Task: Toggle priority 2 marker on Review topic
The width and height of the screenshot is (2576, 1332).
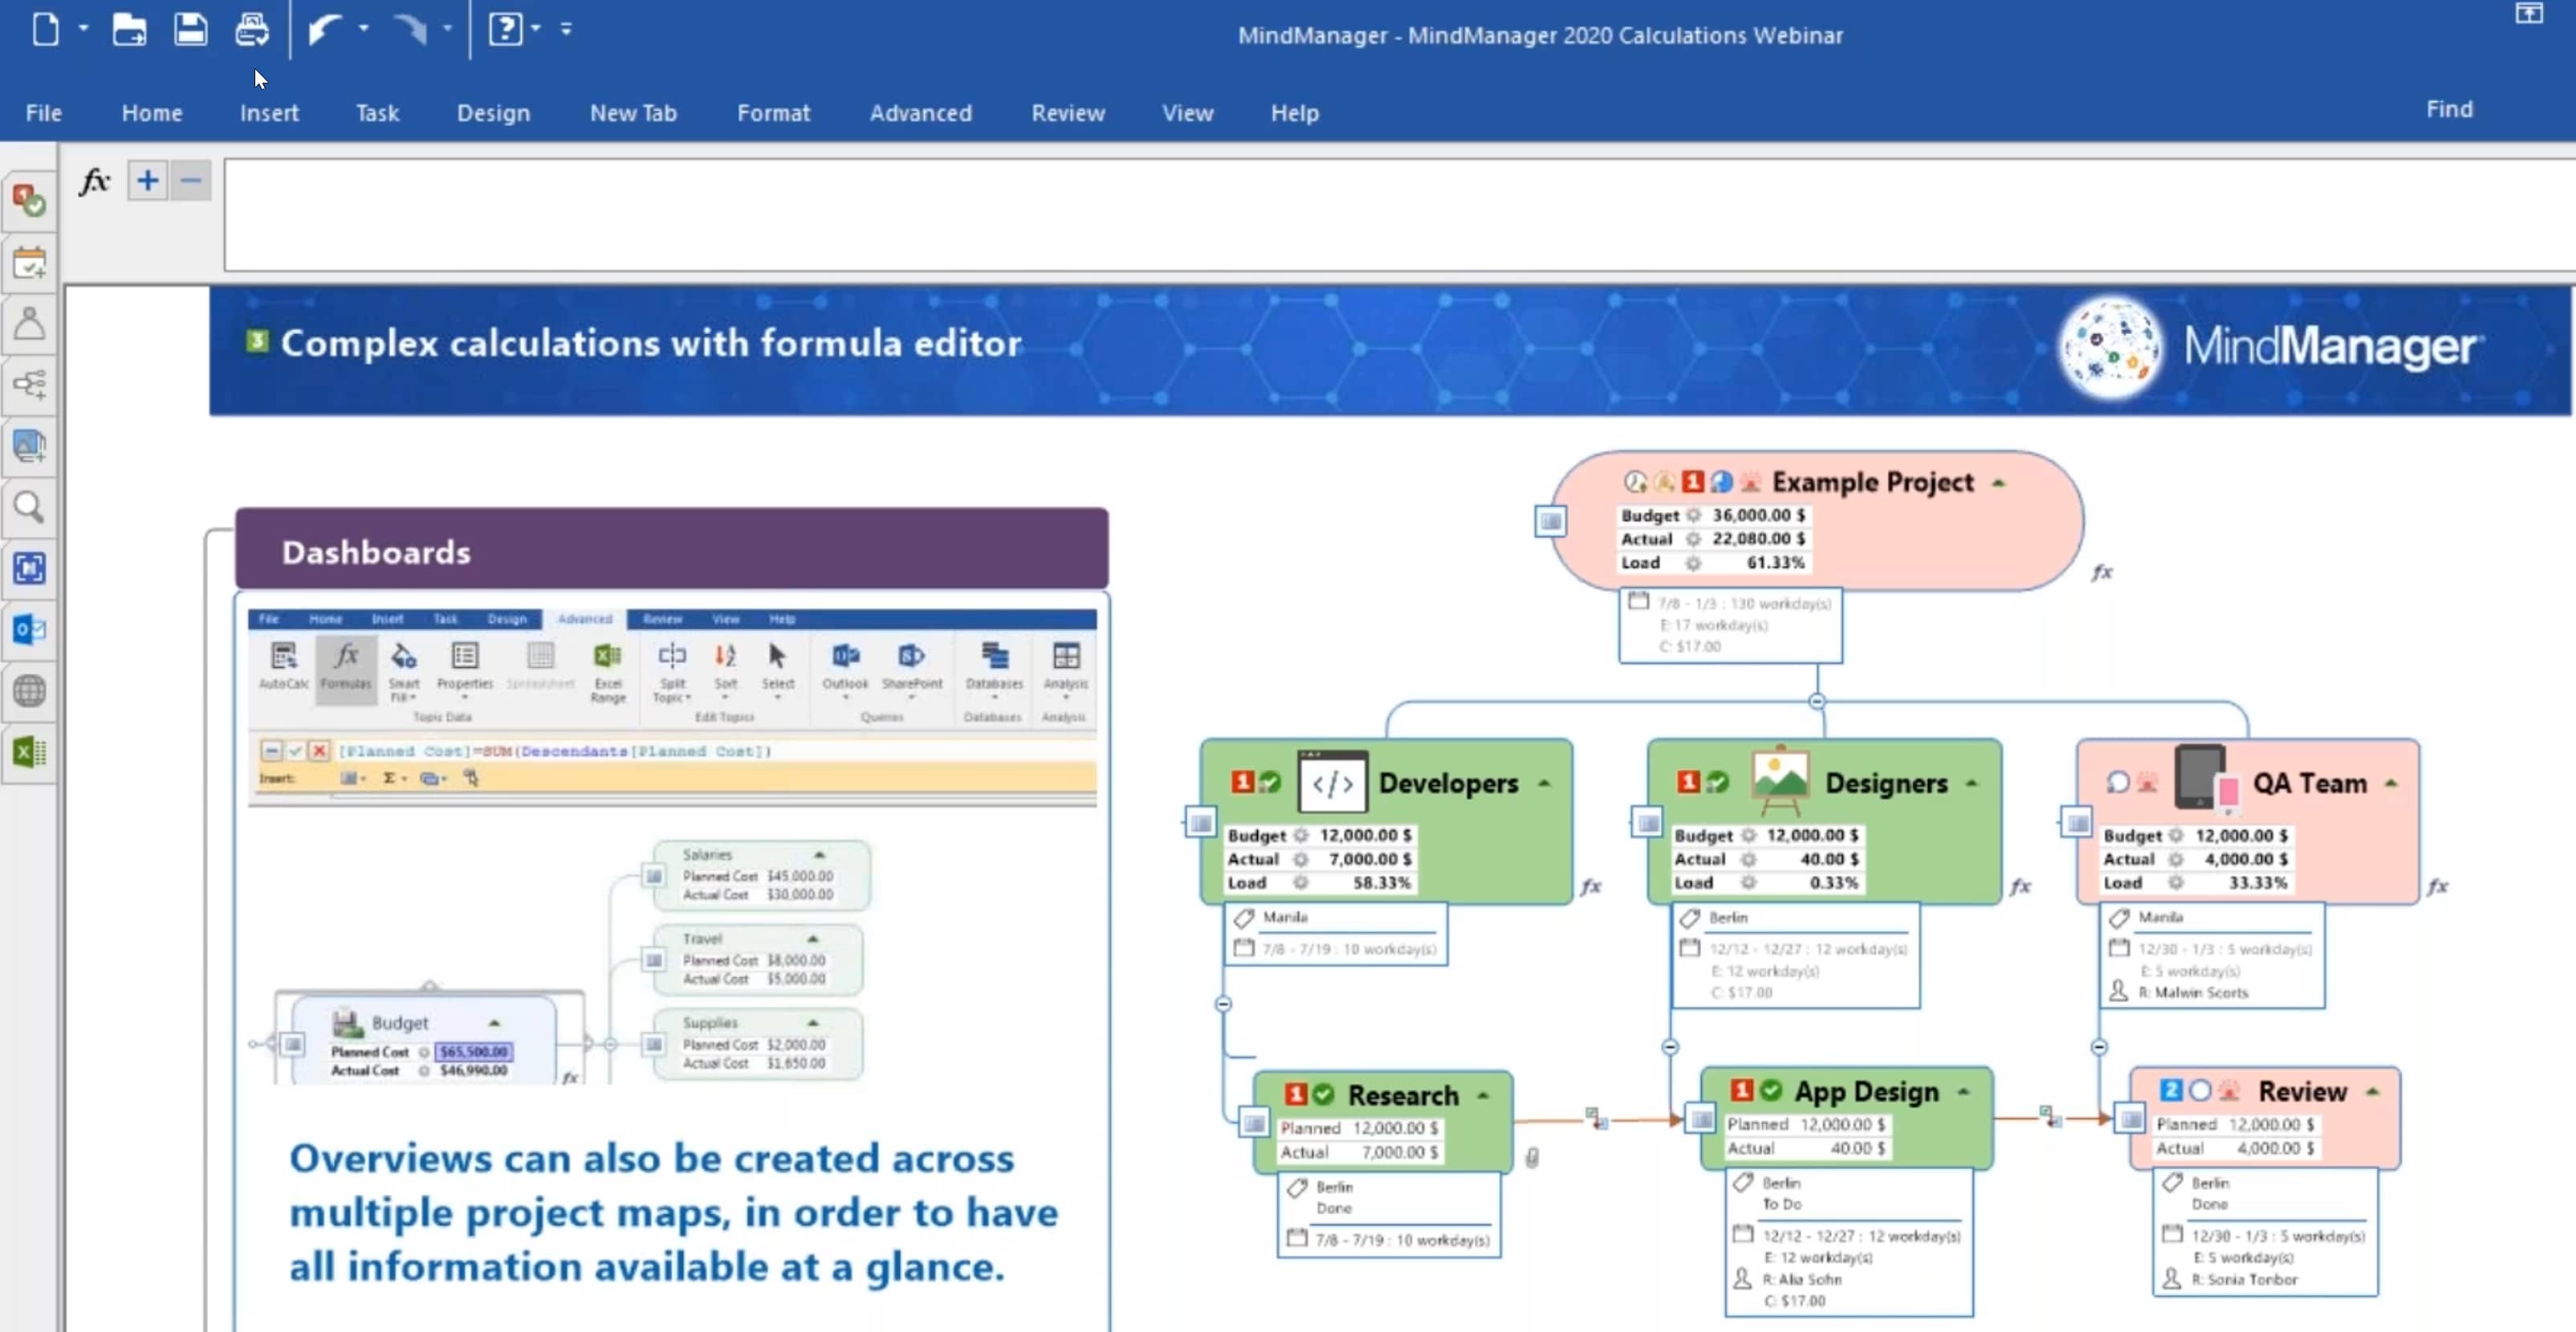Action: [2170, 1091]
